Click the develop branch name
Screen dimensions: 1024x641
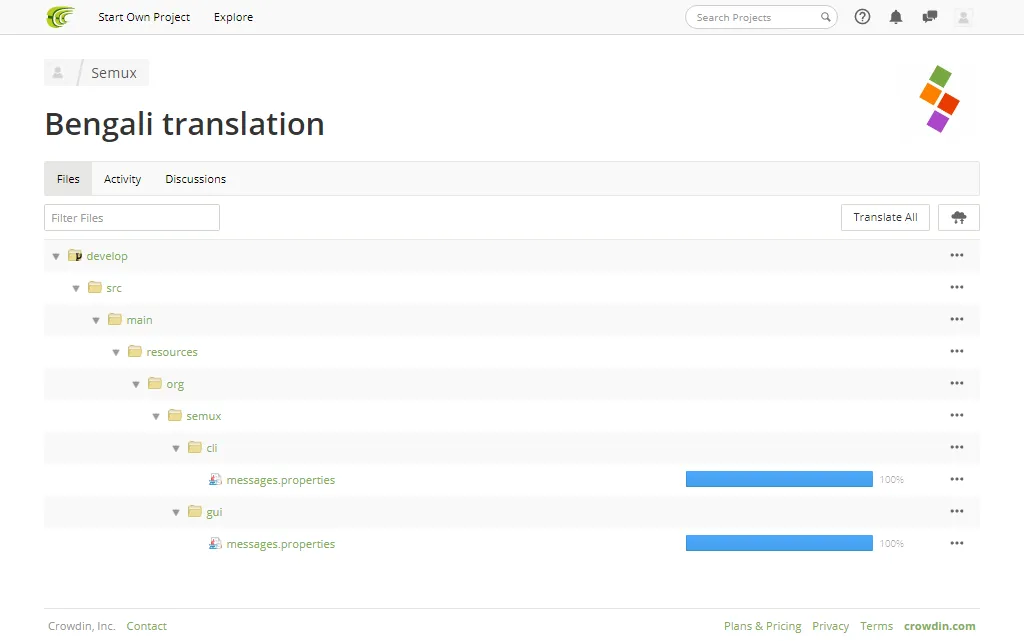coord(107,256)
